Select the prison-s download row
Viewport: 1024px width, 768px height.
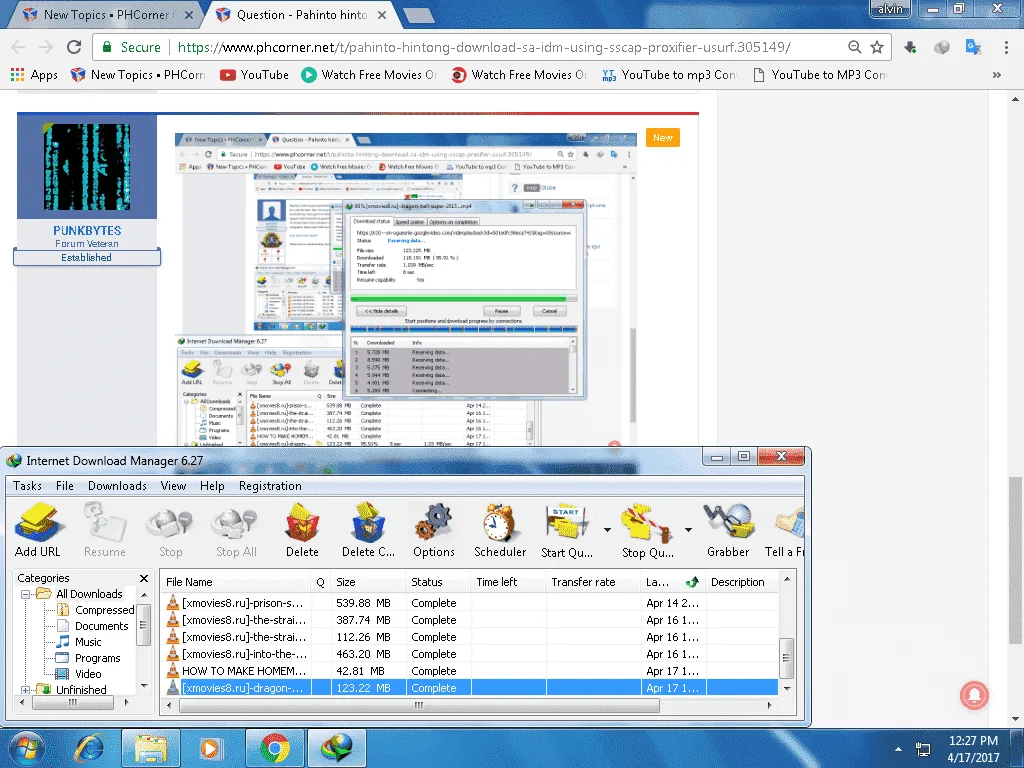pyautogui.click(x=470, y=603)
